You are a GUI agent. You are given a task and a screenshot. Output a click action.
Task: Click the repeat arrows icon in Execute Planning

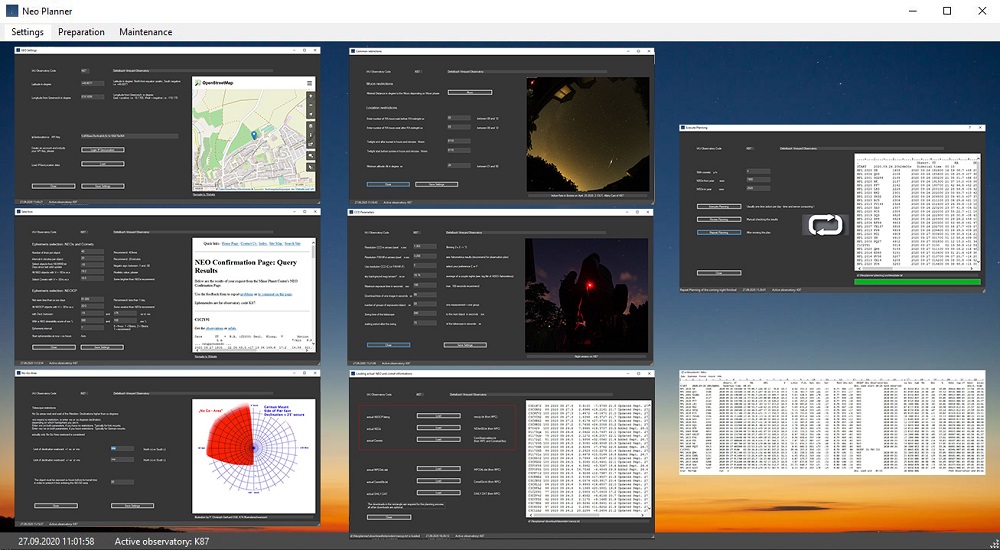826,225
